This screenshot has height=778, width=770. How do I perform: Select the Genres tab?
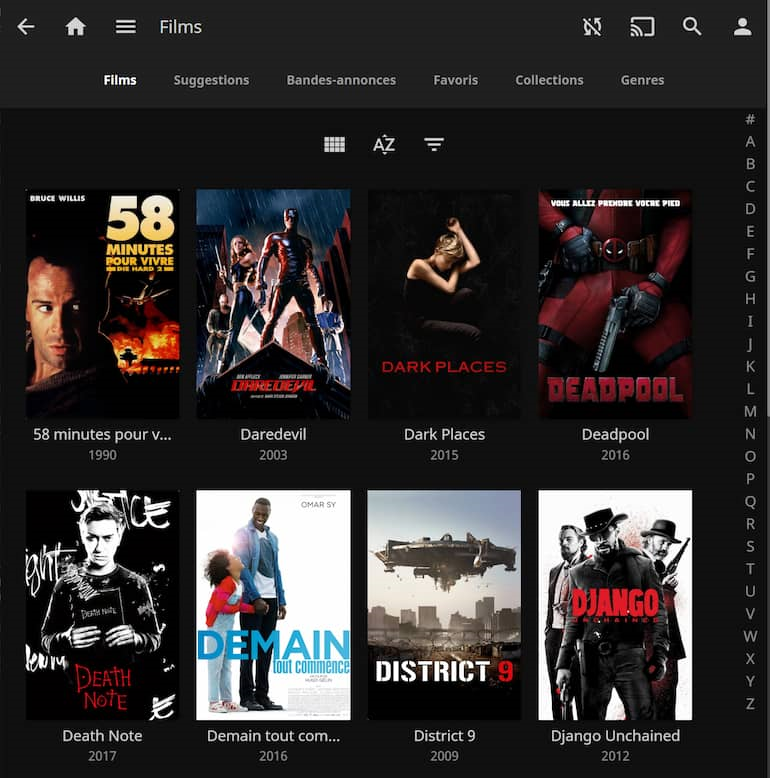pos(642,80)
